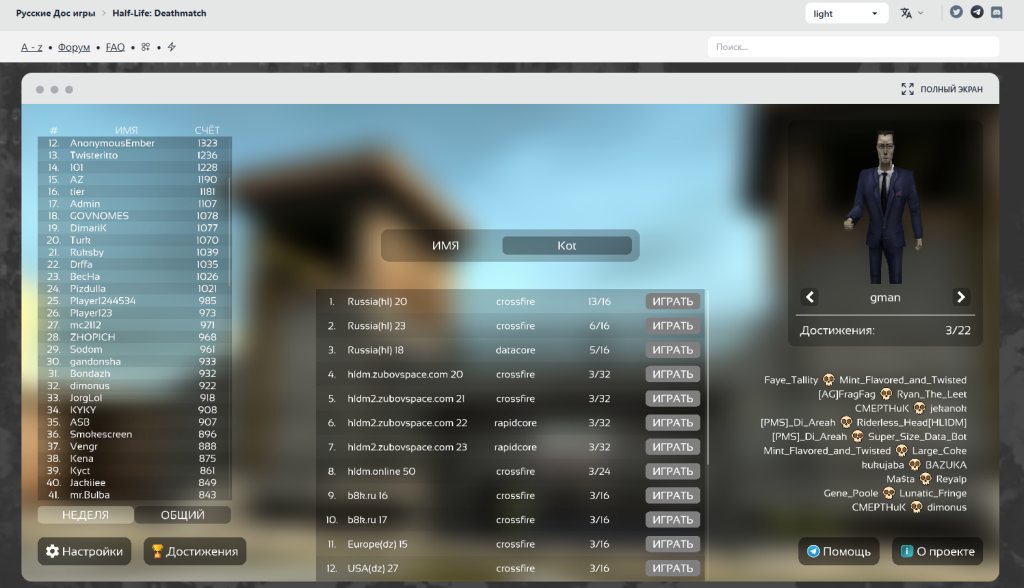Image resolution: width=1024 pixels, height=588 pixels.
Task: Play on hldm2.zubovspace.com 23 server
Action: pos(673,447)
